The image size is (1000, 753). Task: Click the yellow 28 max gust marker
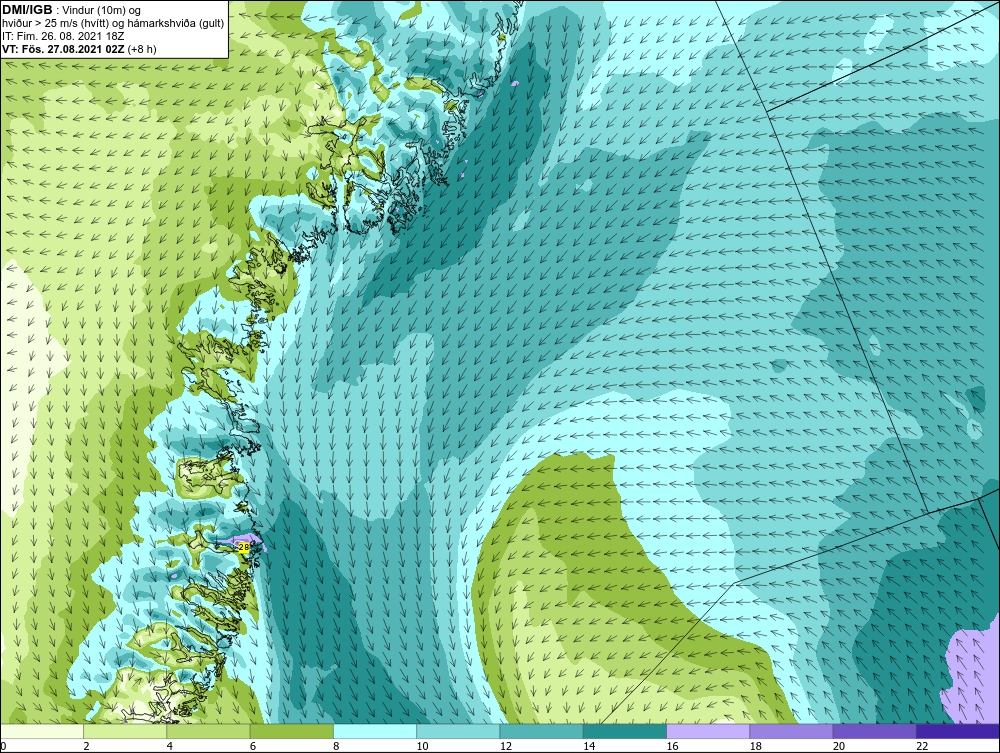[244, 546]
